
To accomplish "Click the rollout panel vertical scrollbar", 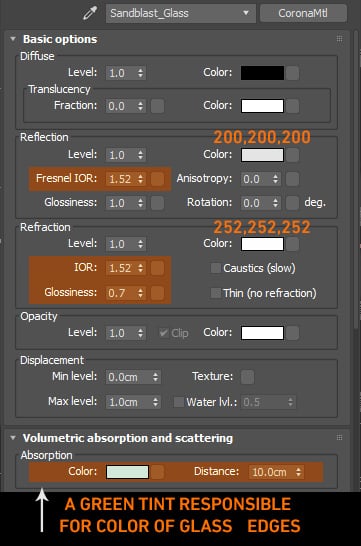I will pyautogui.click(x=356, y=179).
